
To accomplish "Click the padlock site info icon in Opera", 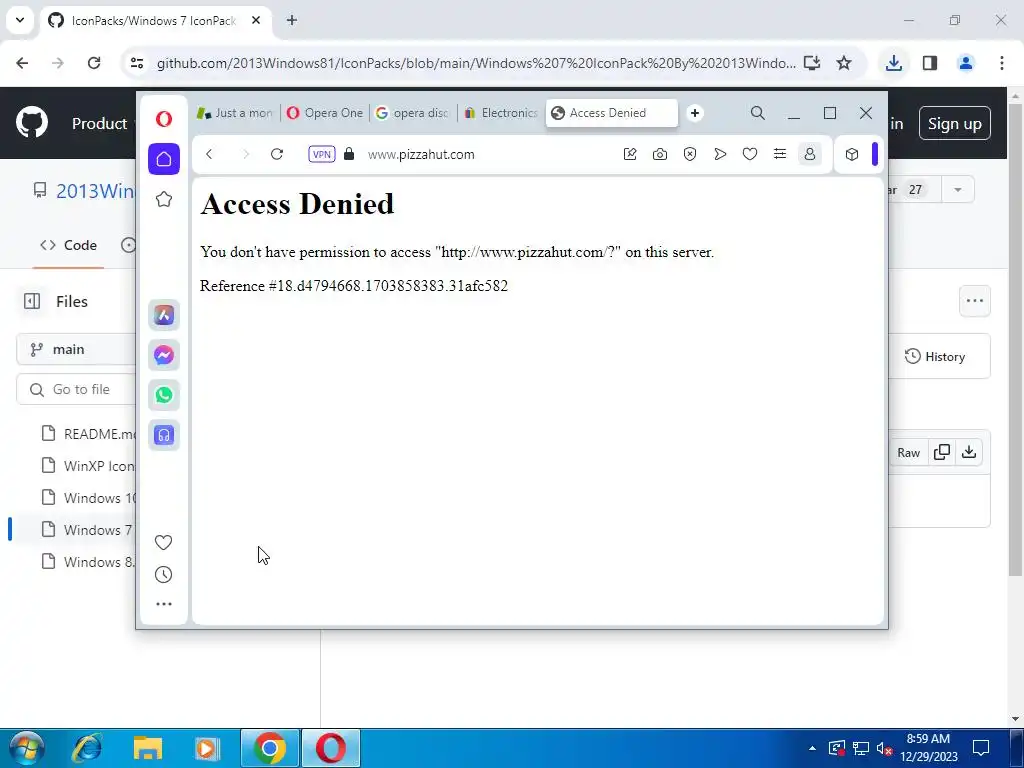I will [349, 154].
